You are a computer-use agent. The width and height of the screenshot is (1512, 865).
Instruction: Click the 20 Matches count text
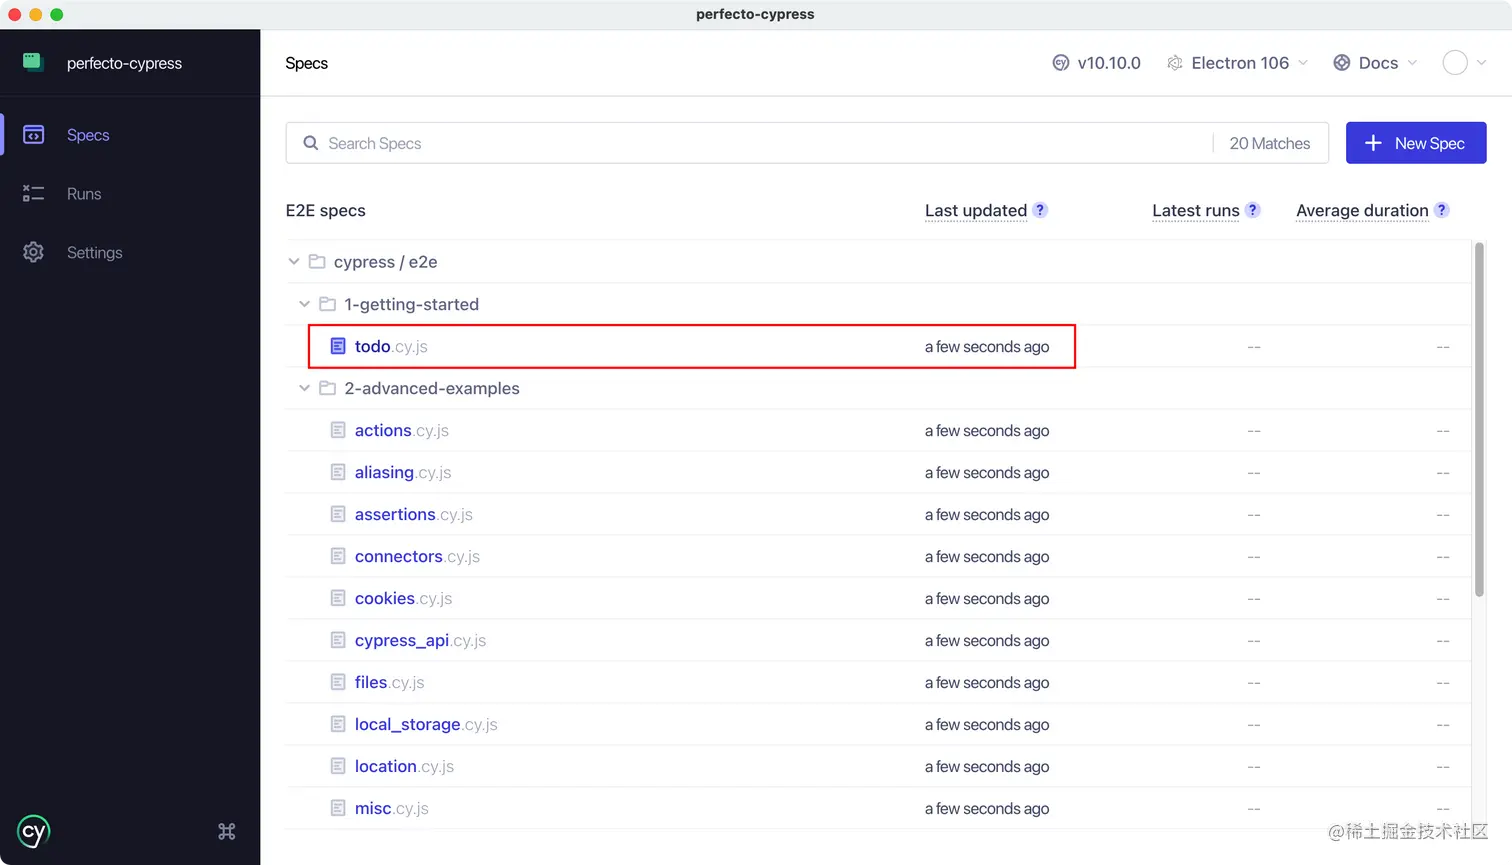click(1270, 143)
